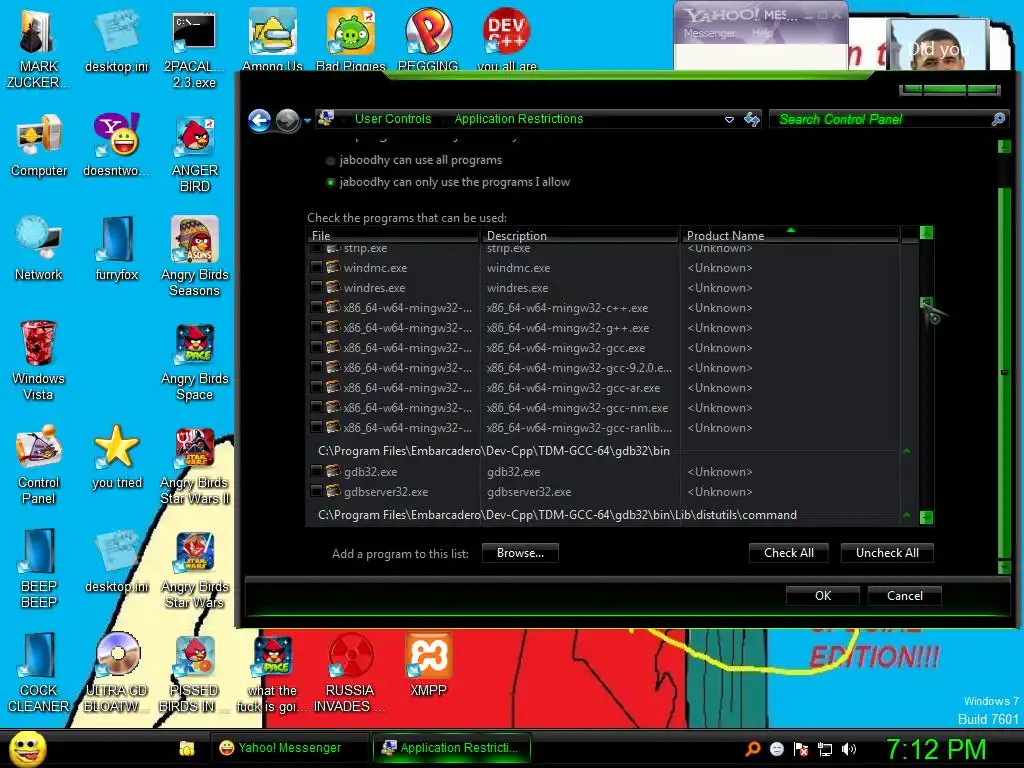Viewport: 1024px width, 768px height.
Task: Open the you tried star icon
Action: (117, 456)
